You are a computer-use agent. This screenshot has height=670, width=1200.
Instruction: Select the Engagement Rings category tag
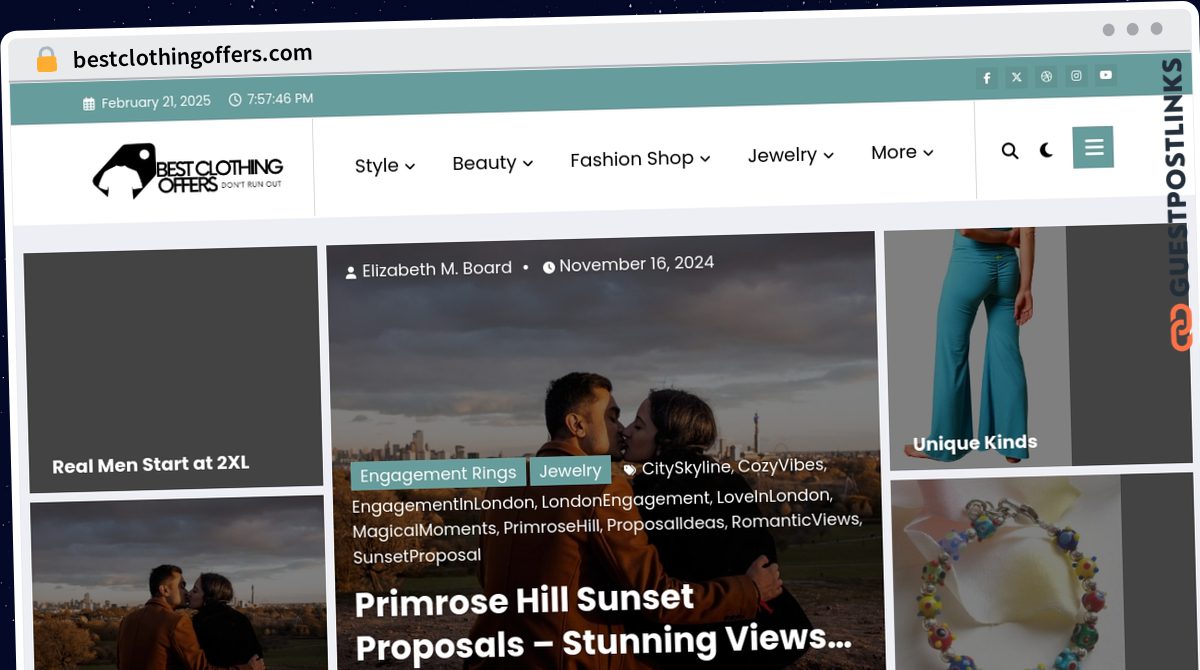pos(438,474)
